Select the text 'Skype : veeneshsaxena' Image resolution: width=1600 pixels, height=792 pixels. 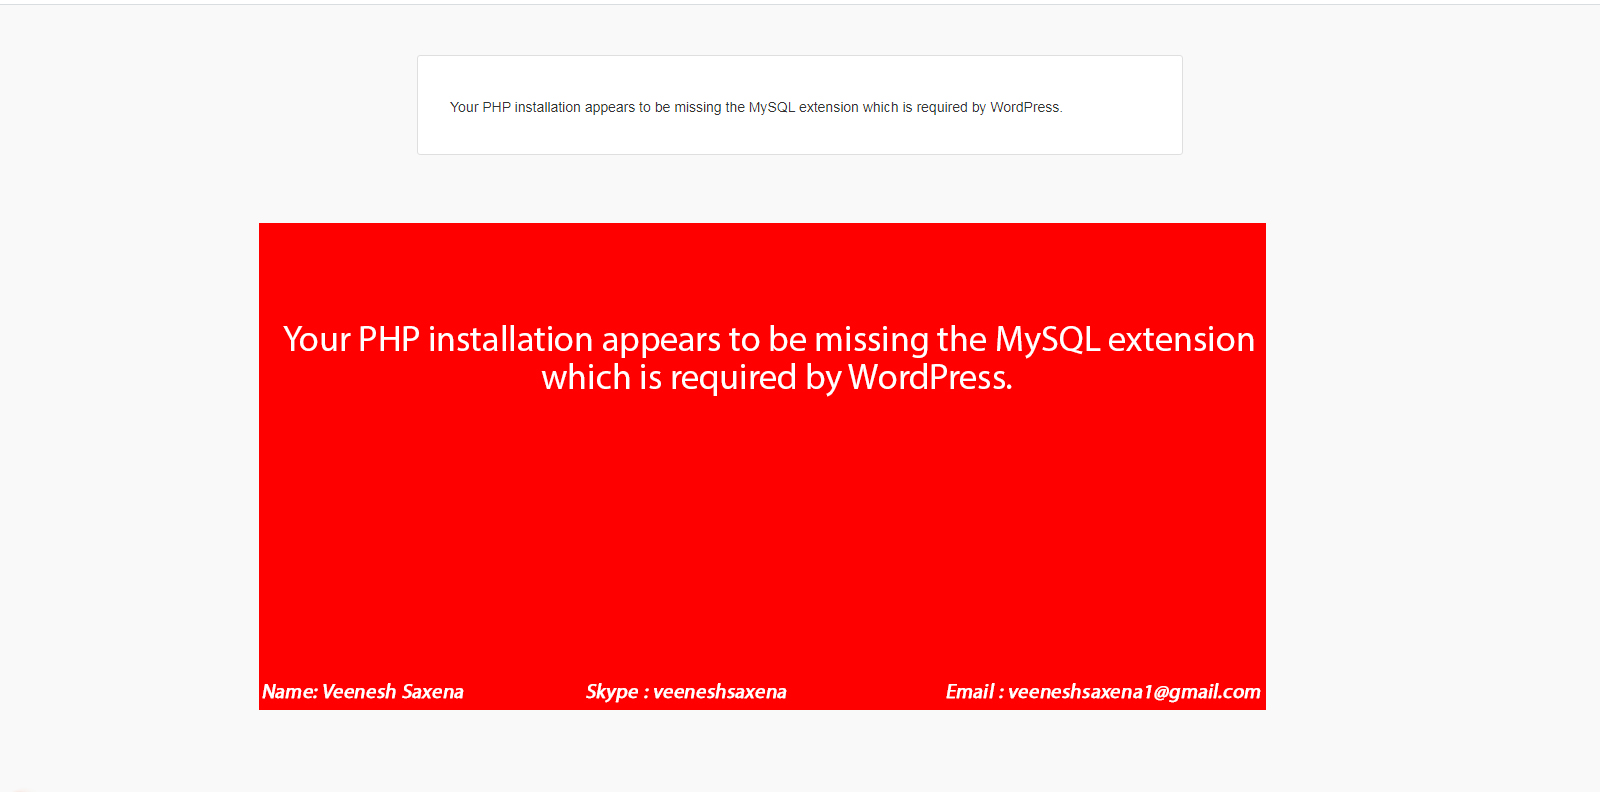click(686, 692)
